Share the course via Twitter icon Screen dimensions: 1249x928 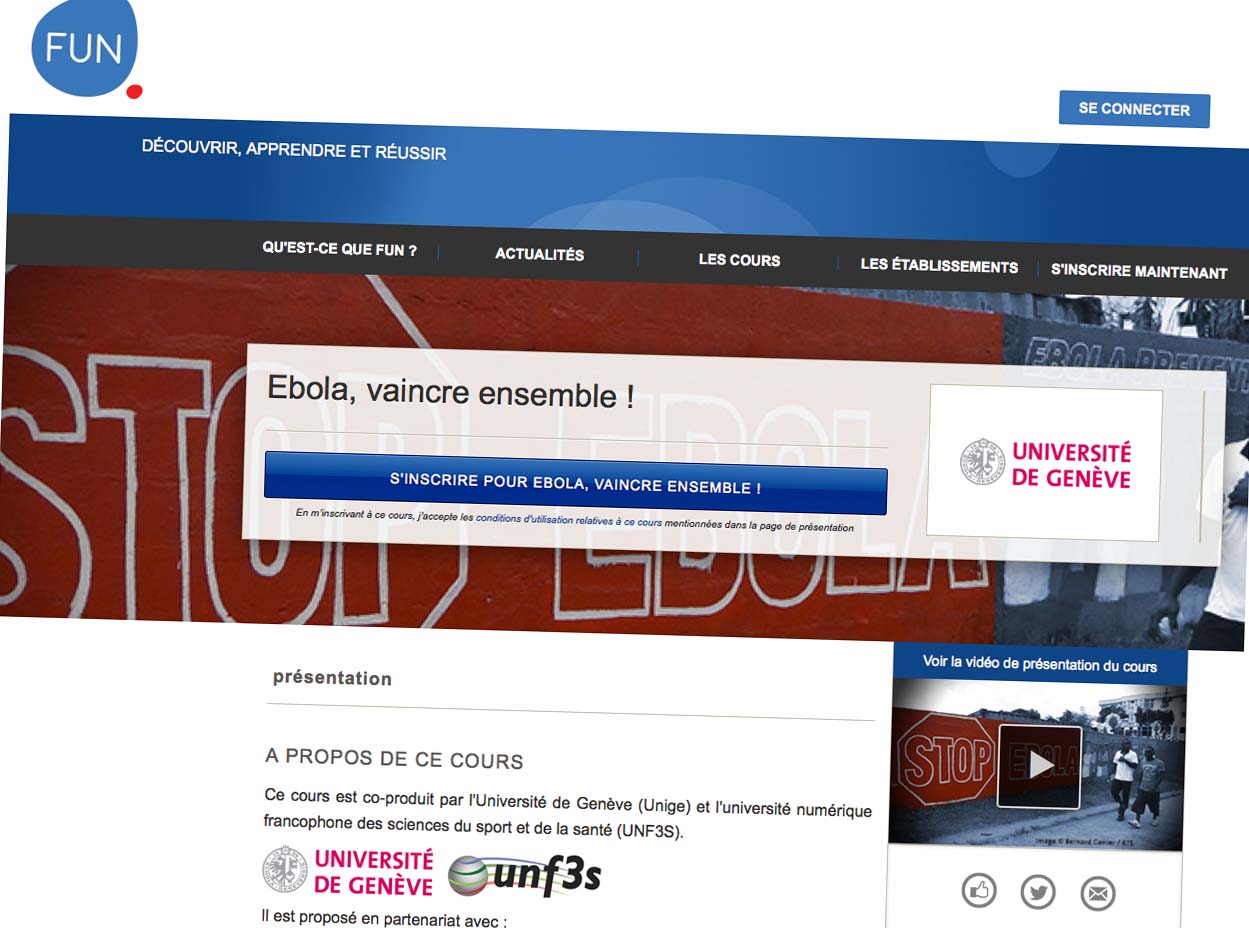pos(1038,892)
